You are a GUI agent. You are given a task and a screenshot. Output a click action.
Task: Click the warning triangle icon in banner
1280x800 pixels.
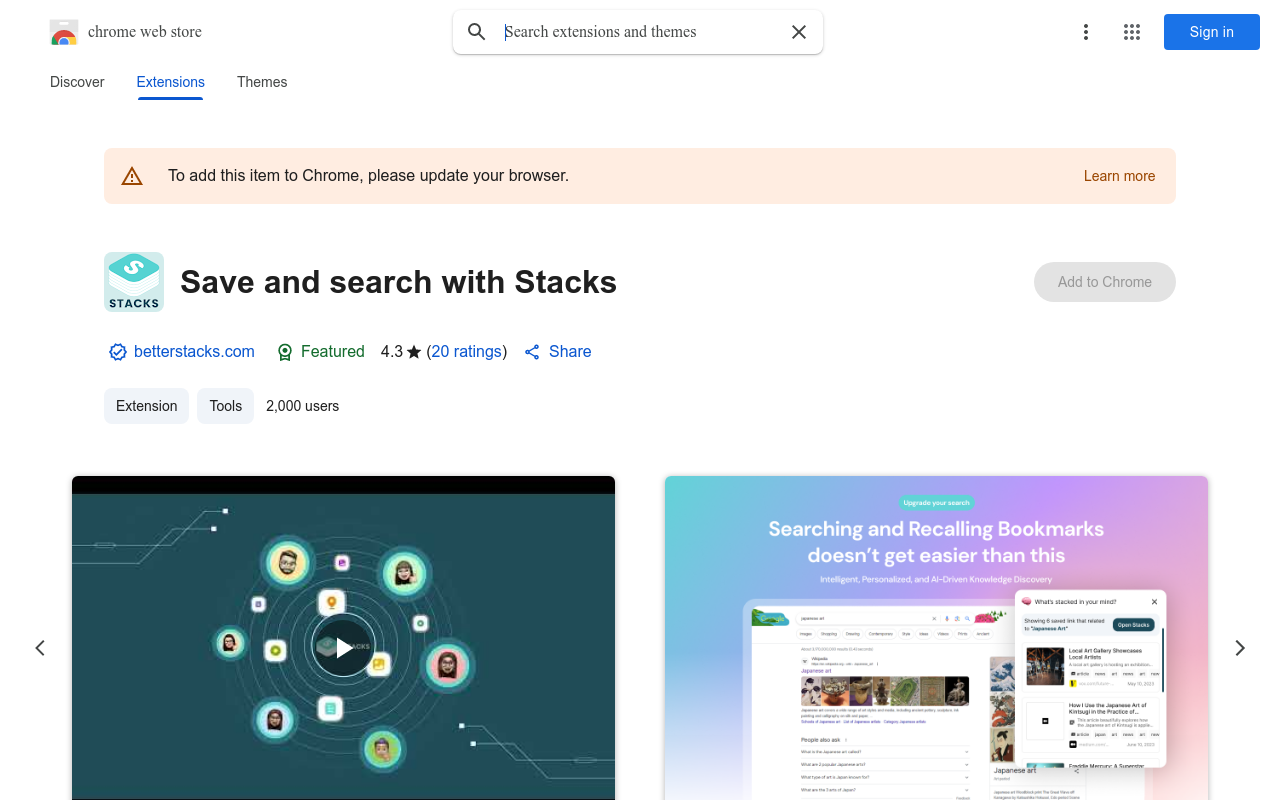132,176
